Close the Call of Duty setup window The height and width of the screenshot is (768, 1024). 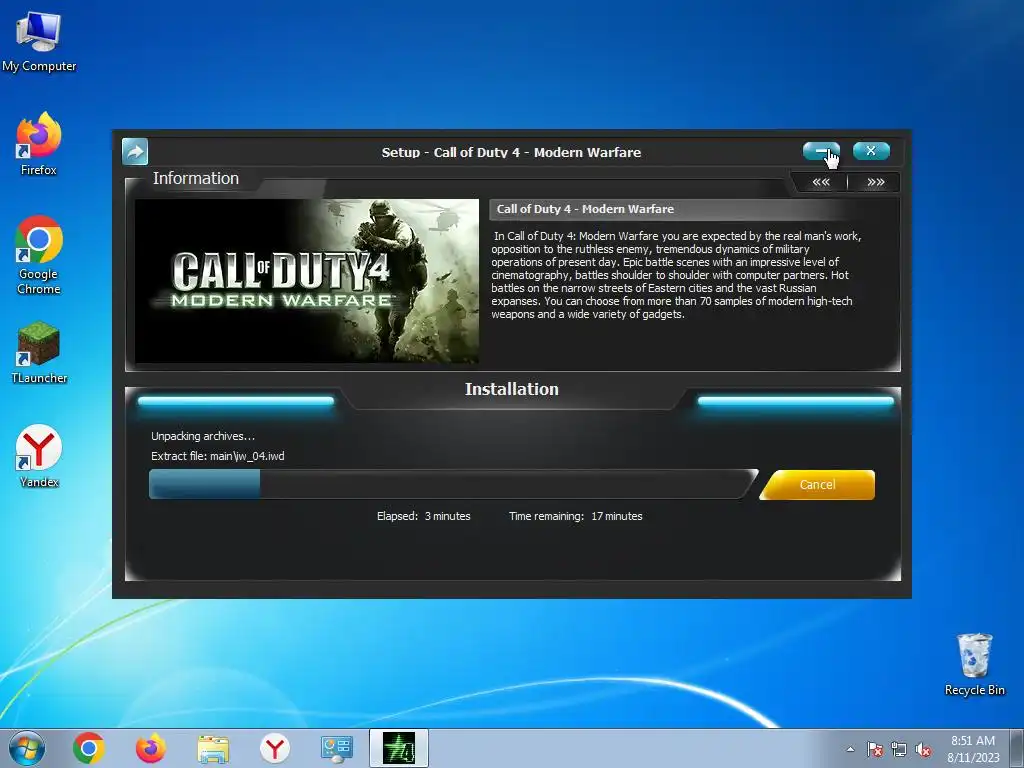click(871, 151)
